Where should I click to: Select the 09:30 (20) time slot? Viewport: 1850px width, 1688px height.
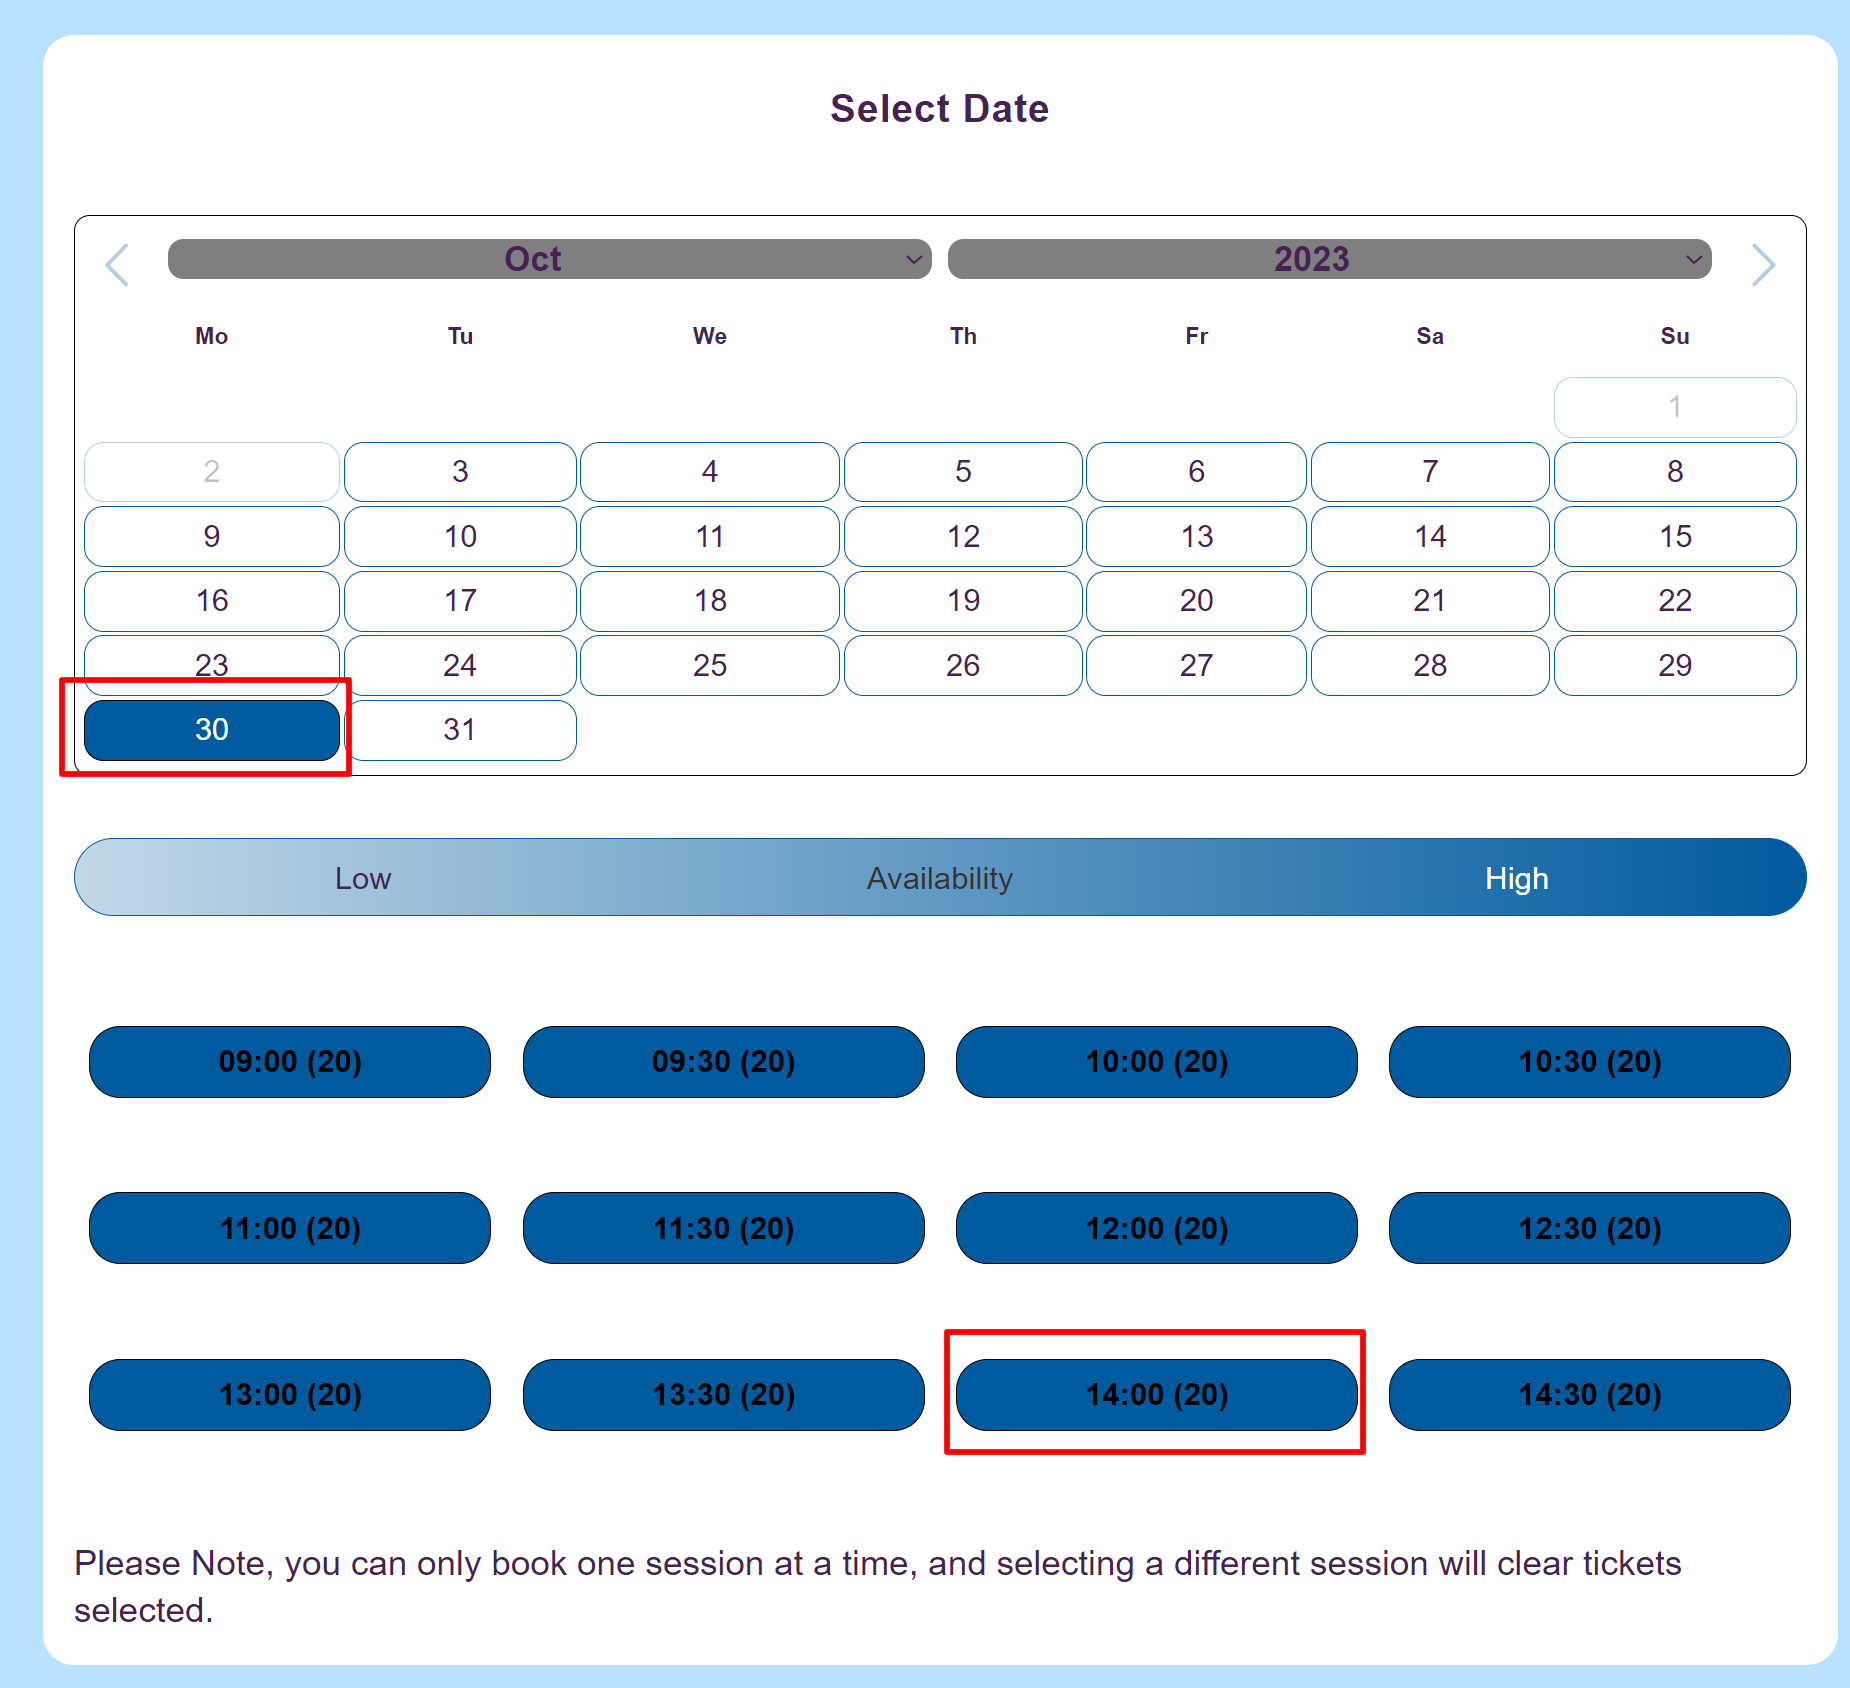tap(723, 1061)
